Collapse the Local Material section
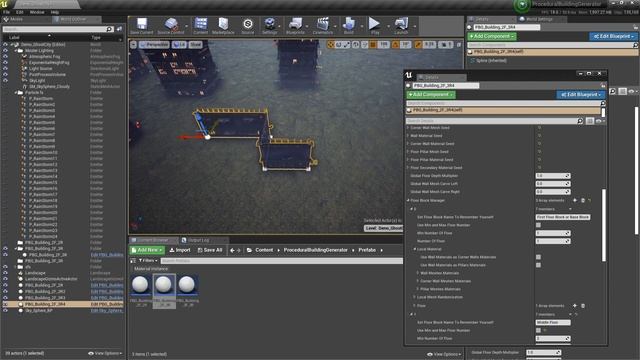 point(415,249)
